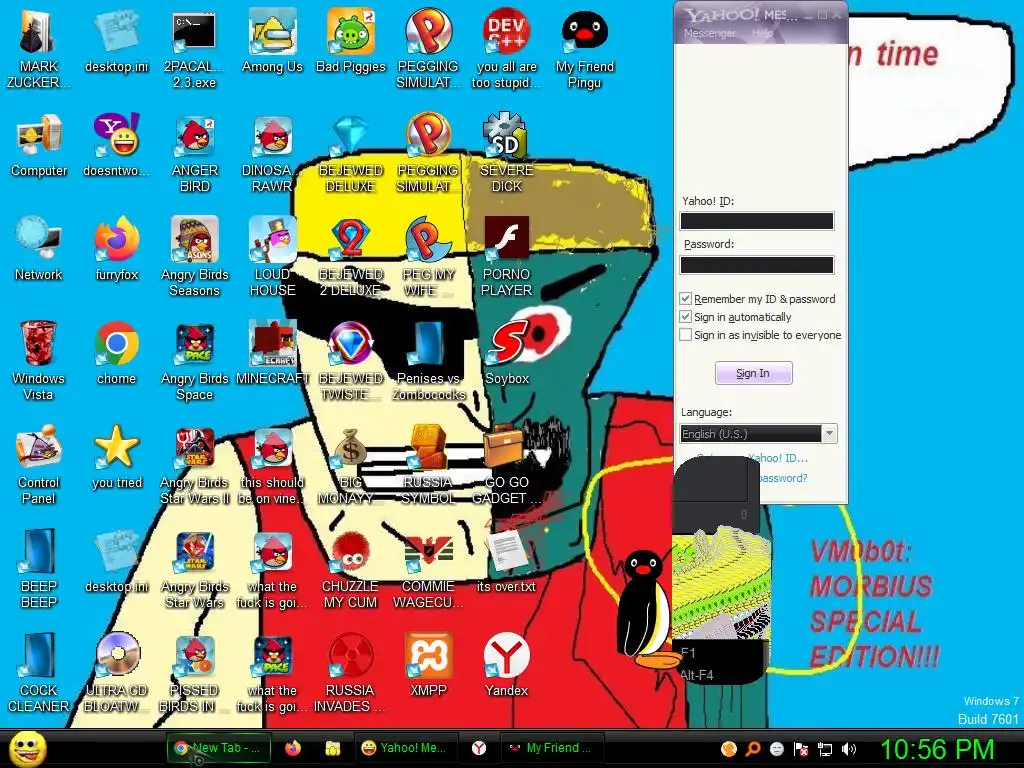The image size is (1024, 768).
Task: Click the 10:56 PM taskbar clock
Action: click(936, 749)
